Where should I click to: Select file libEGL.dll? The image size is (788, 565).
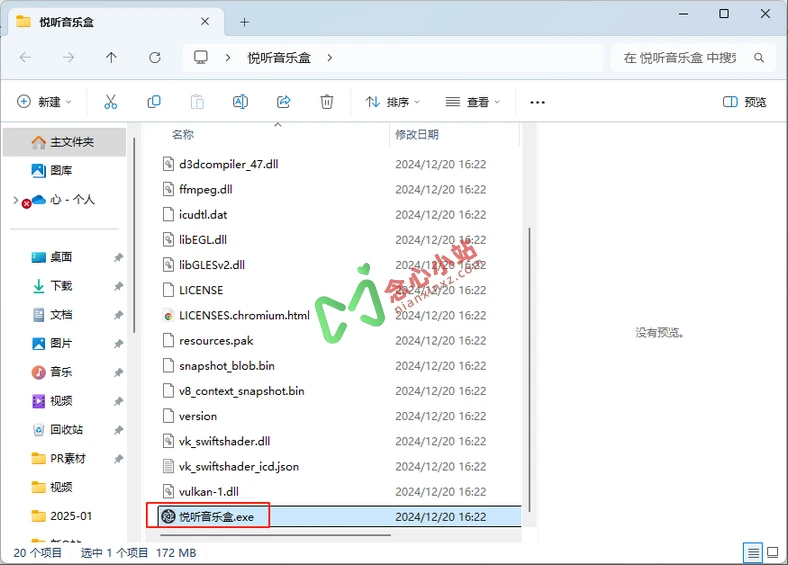click(203, 240)
